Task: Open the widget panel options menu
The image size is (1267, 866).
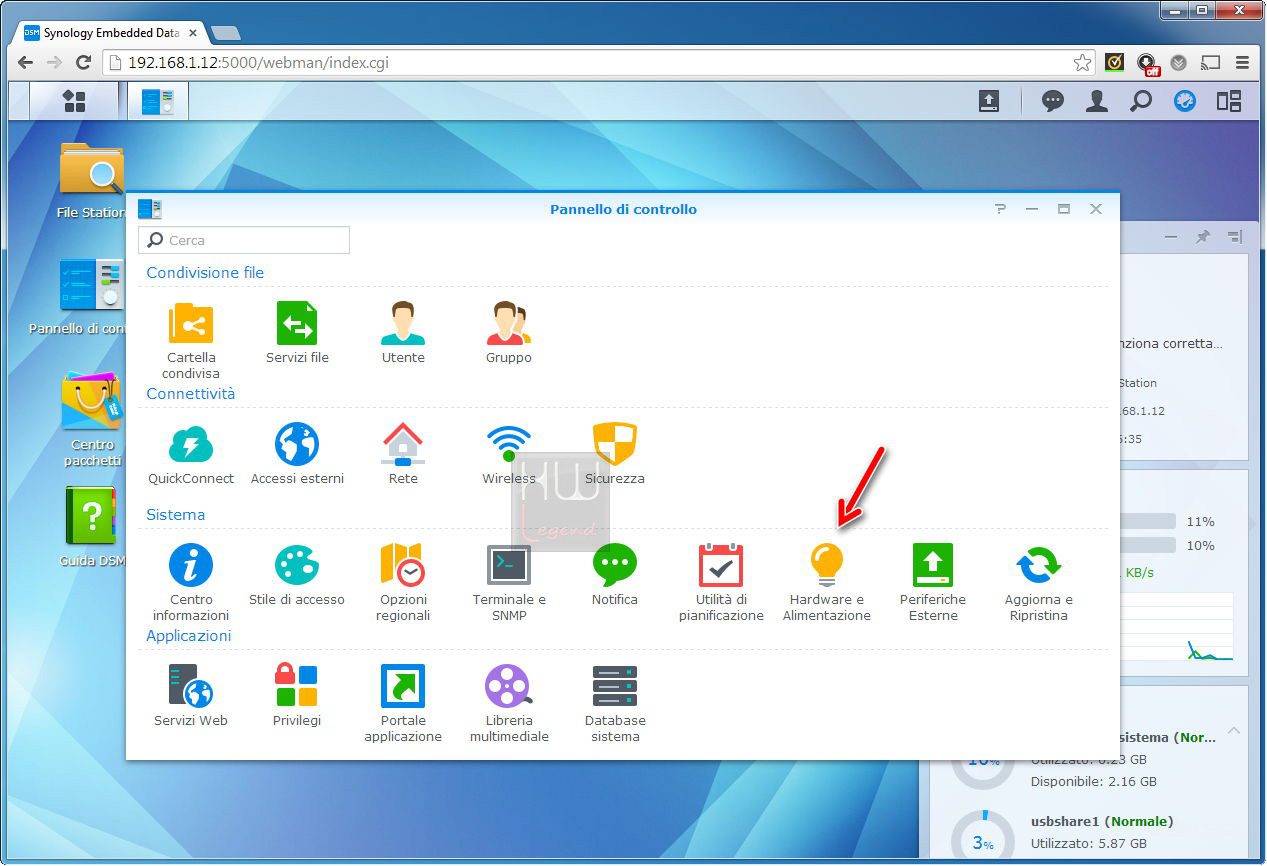Action: tap(1235, 237)
